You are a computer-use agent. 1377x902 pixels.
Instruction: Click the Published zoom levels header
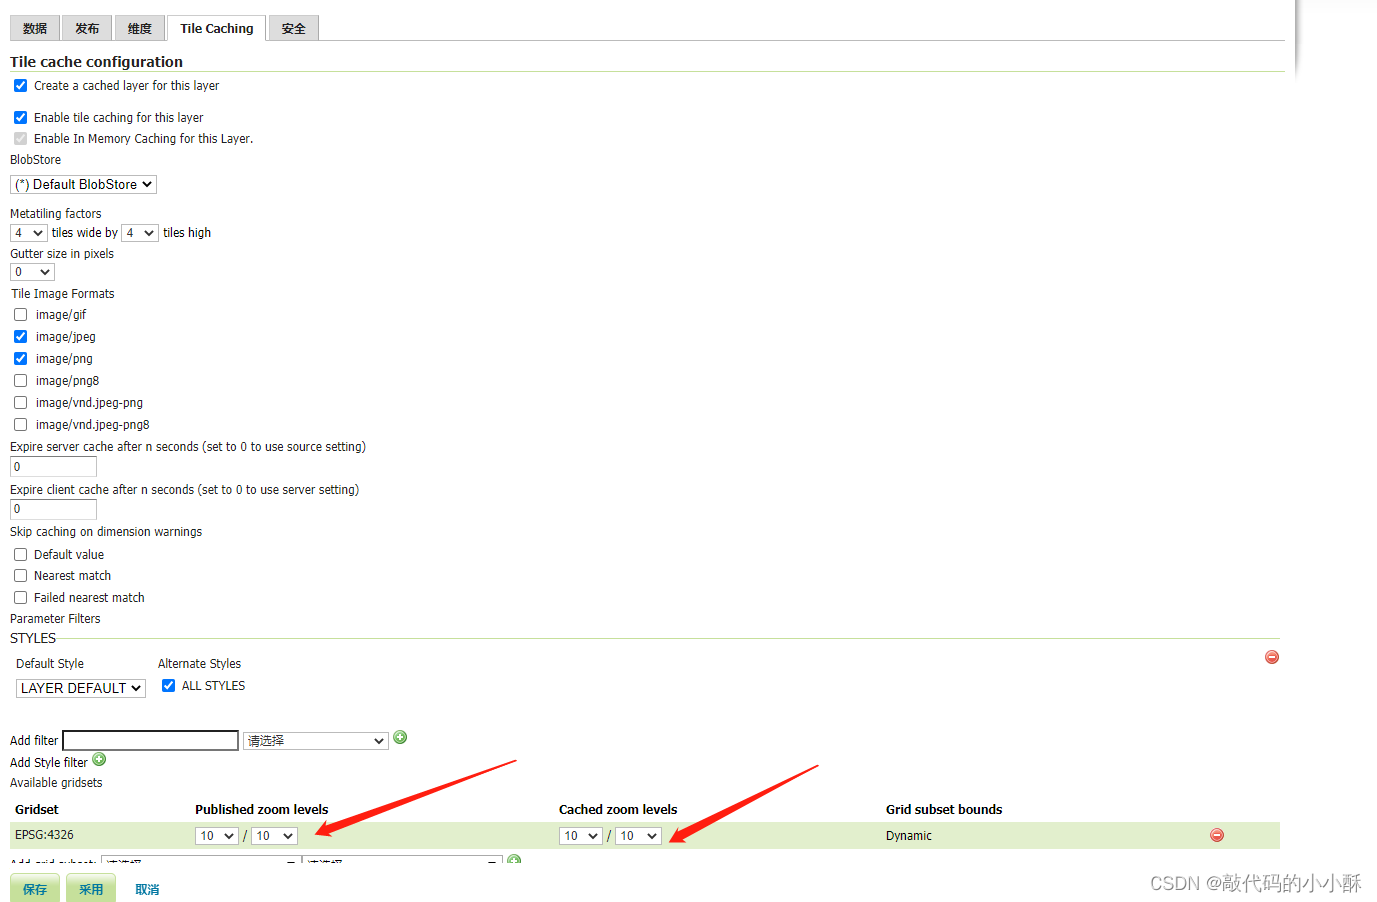(x=262, y=810)
